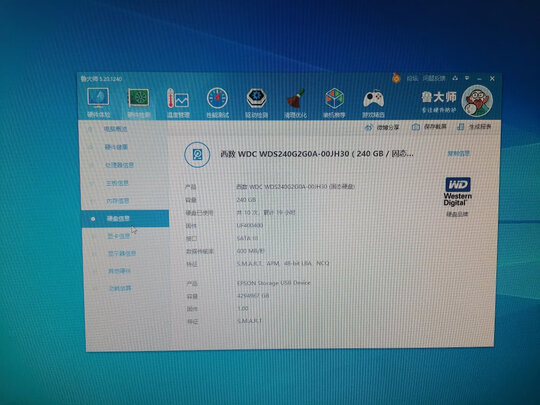Select 电脑概览 in sidebar
540x405 pixels.
(x=116, y=129)
